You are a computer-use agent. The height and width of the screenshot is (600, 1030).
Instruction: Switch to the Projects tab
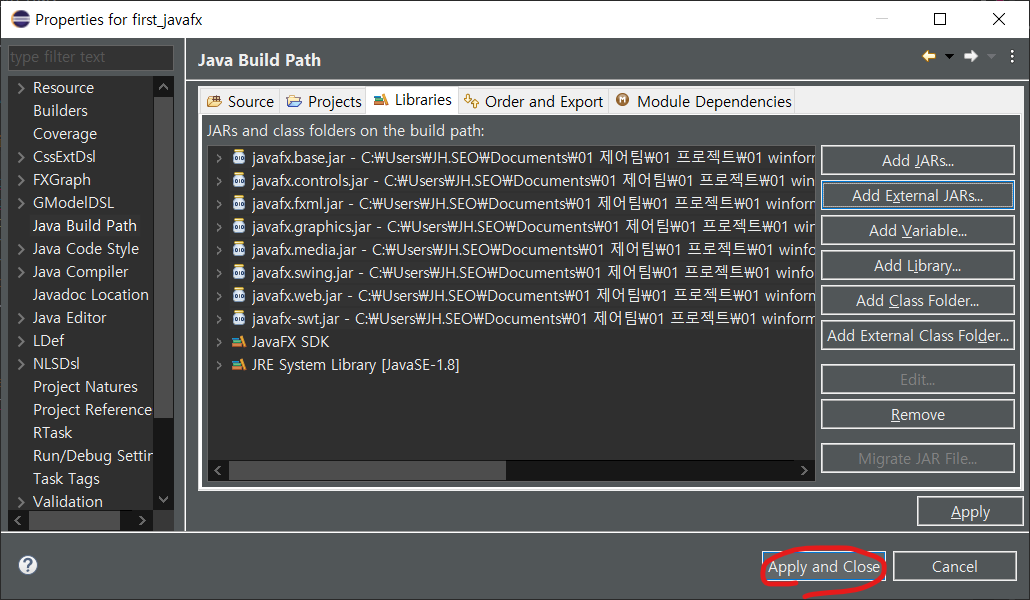coord(323,101)
